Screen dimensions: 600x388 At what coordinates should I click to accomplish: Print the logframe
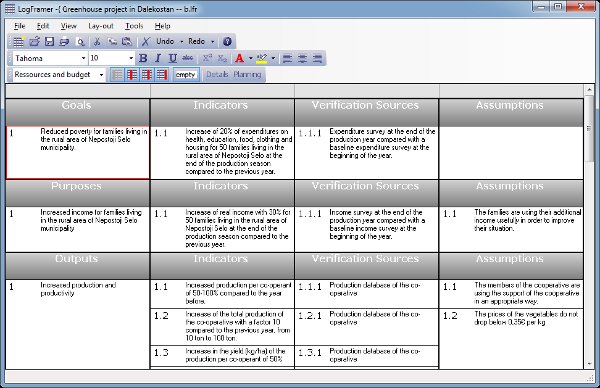coord(64,41)
